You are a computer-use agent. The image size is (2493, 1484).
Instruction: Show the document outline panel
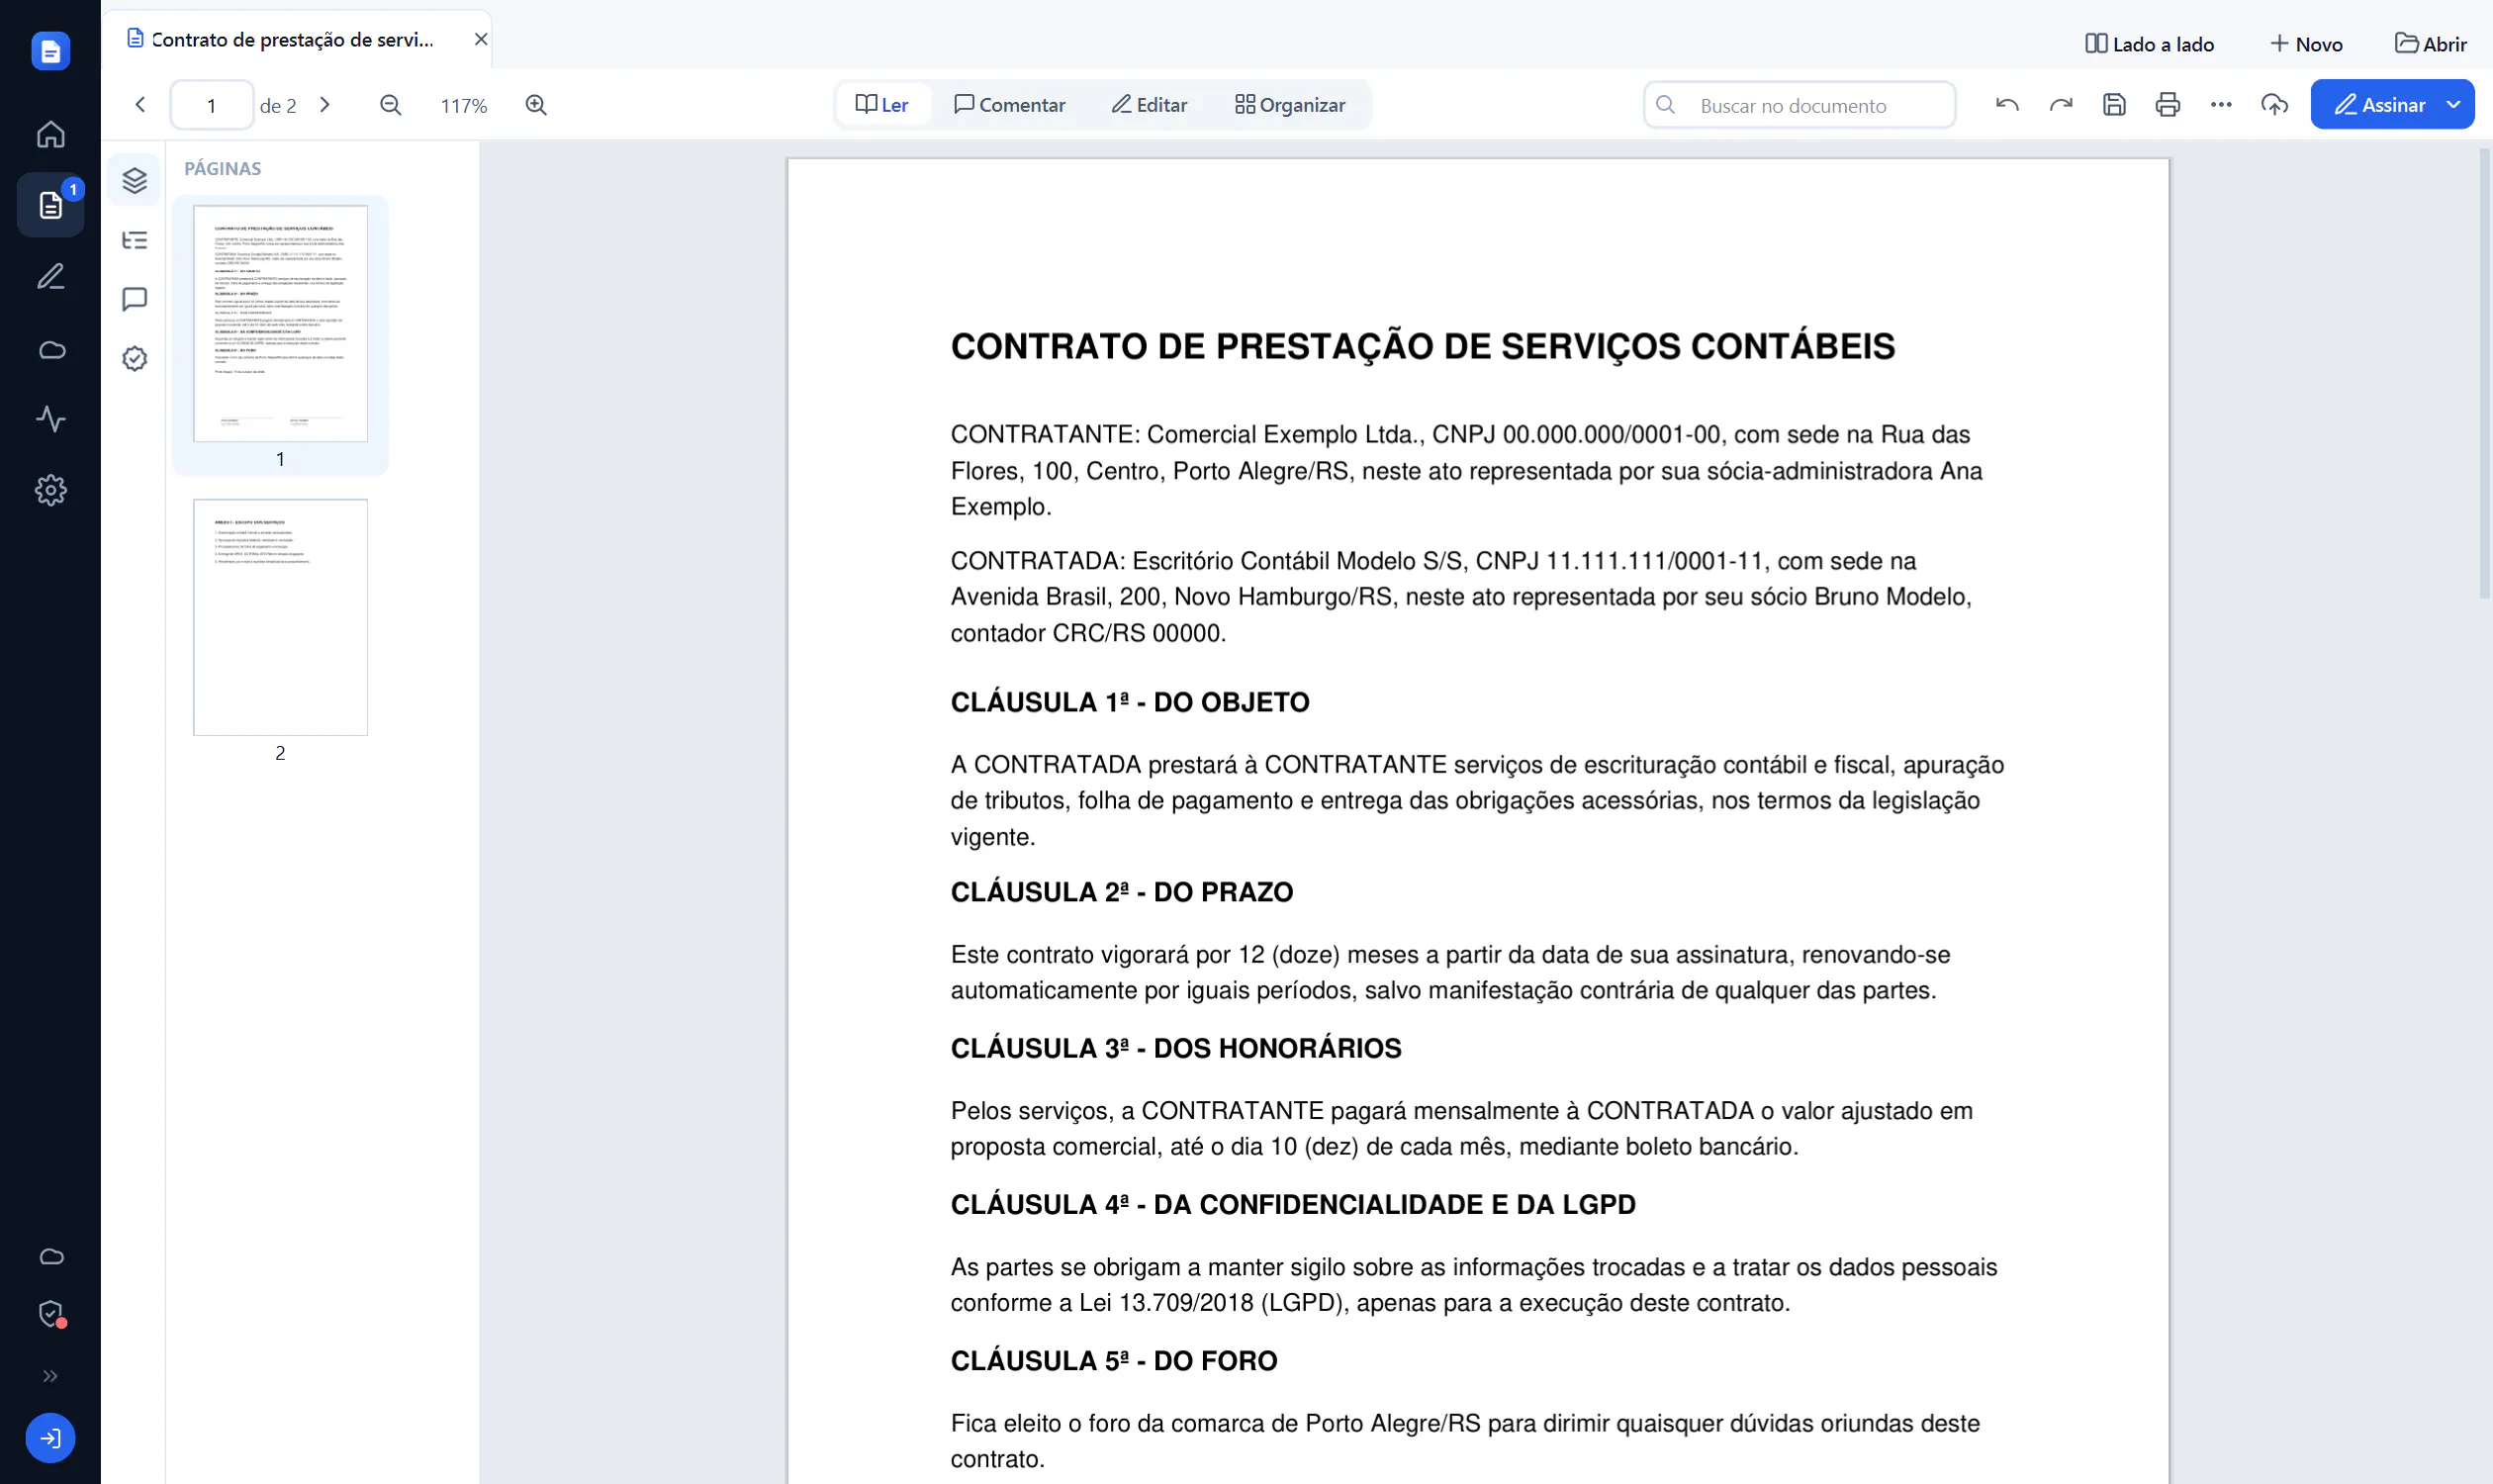(x=134, y=240)
